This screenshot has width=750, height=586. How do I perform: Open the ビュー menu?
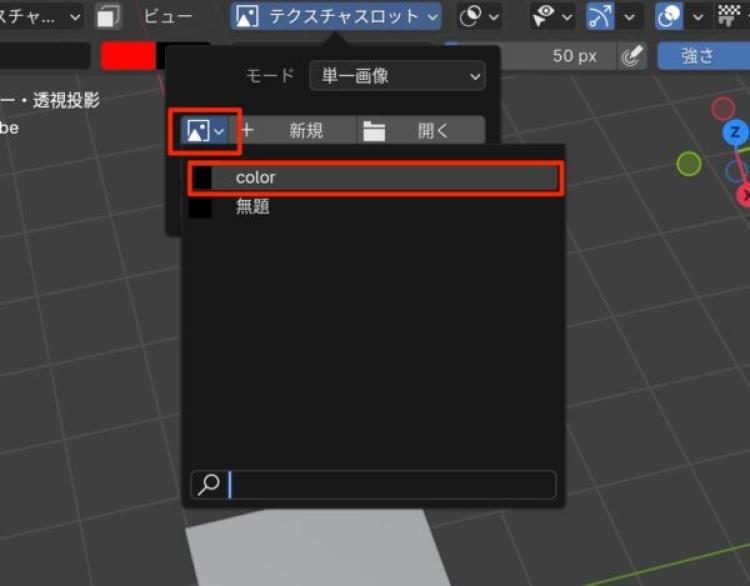point(168,16)
